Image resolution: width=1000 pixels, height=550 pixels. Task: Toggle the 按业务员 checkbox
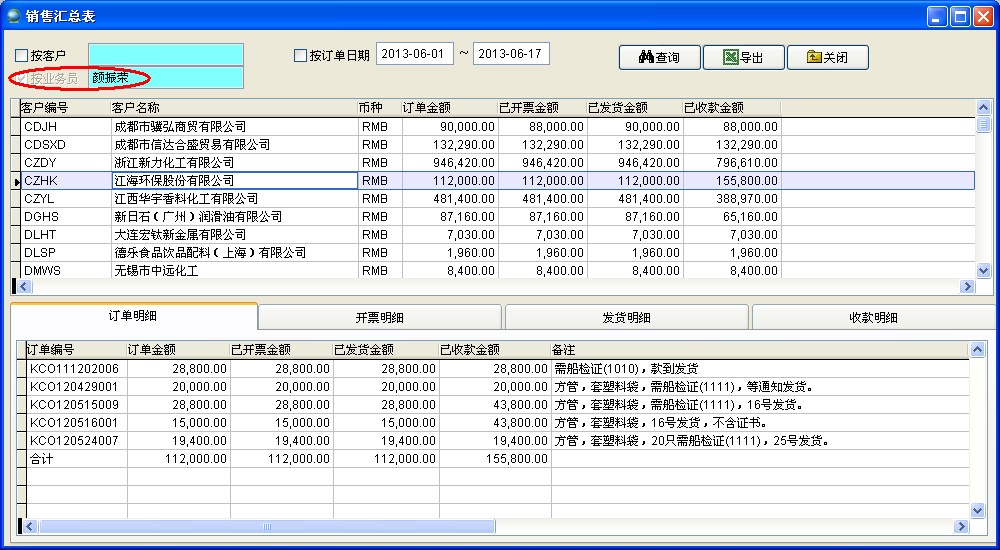[22, 78]
